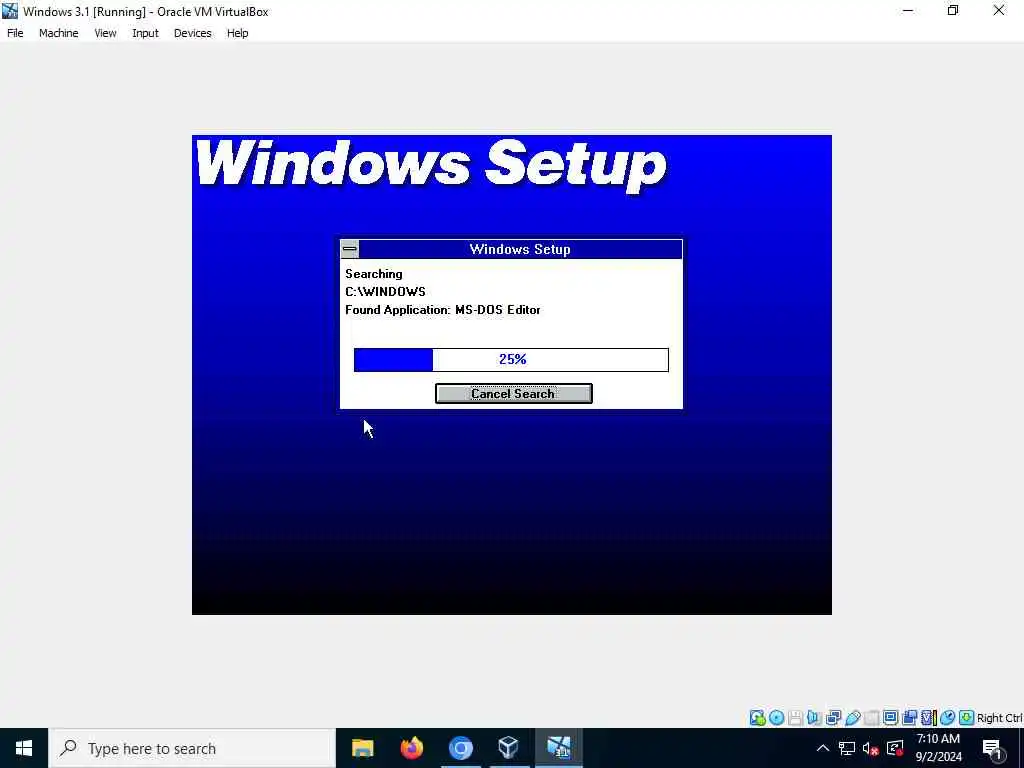Click the Cancel Search button
This screenshot has width=1024, height=768.
click(x=513, y=393)
